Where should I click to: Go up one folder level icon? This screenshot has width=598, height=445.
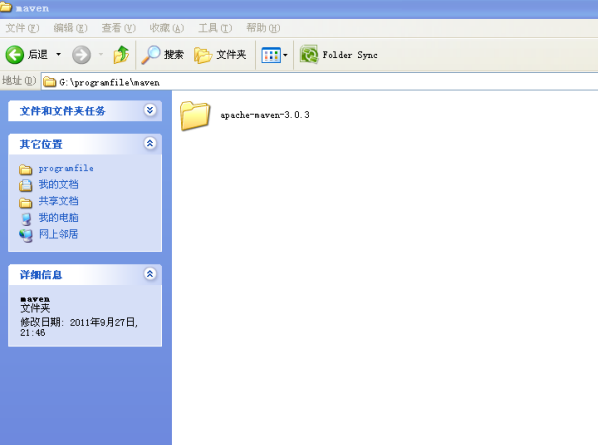[121, 55]
